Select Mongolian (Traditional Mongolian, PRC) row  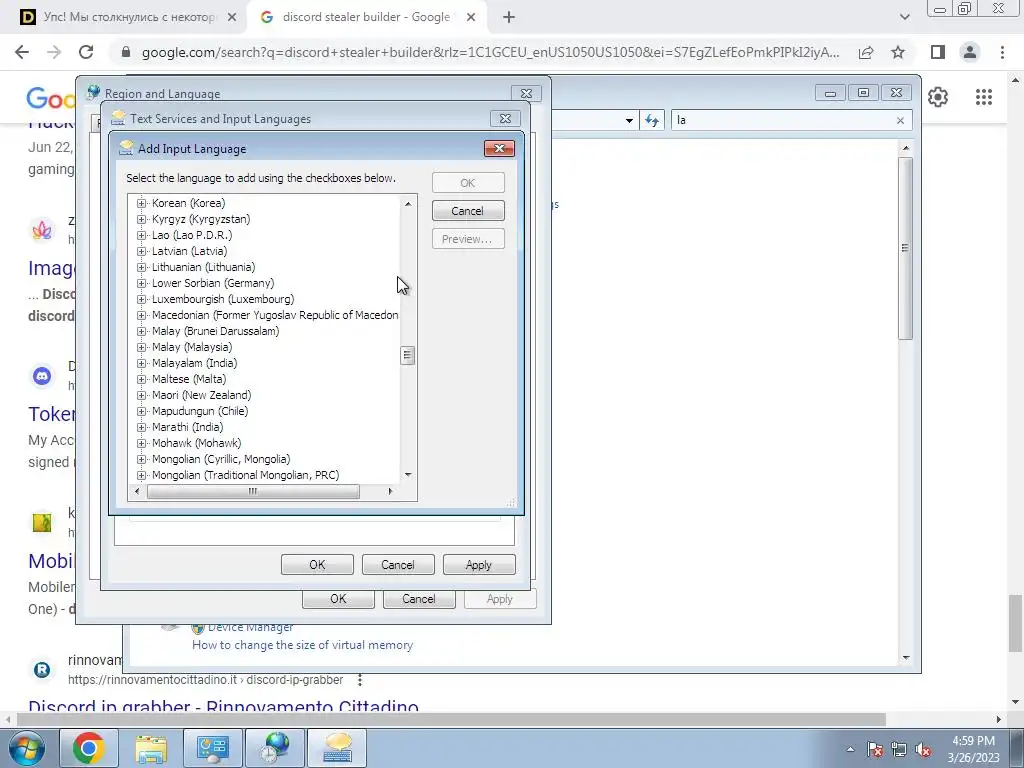pyautogui.click(x=246, y=475)
